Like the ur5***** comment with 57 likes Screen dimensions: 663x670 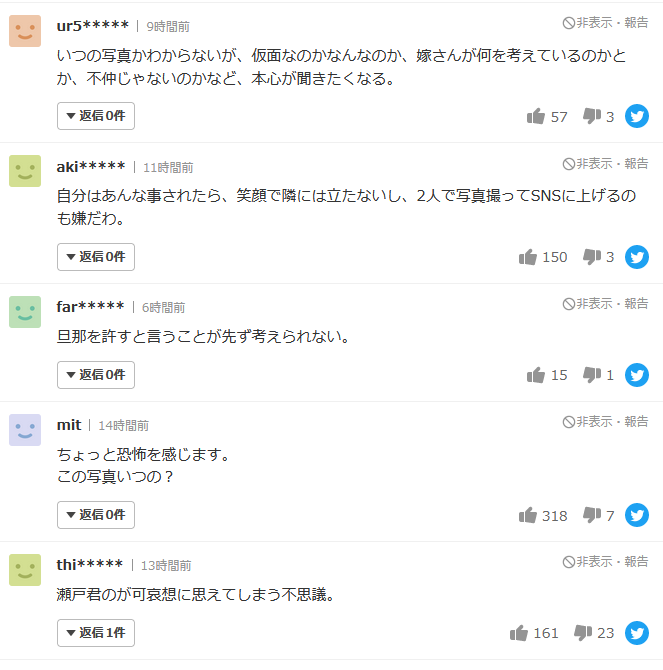536,117
